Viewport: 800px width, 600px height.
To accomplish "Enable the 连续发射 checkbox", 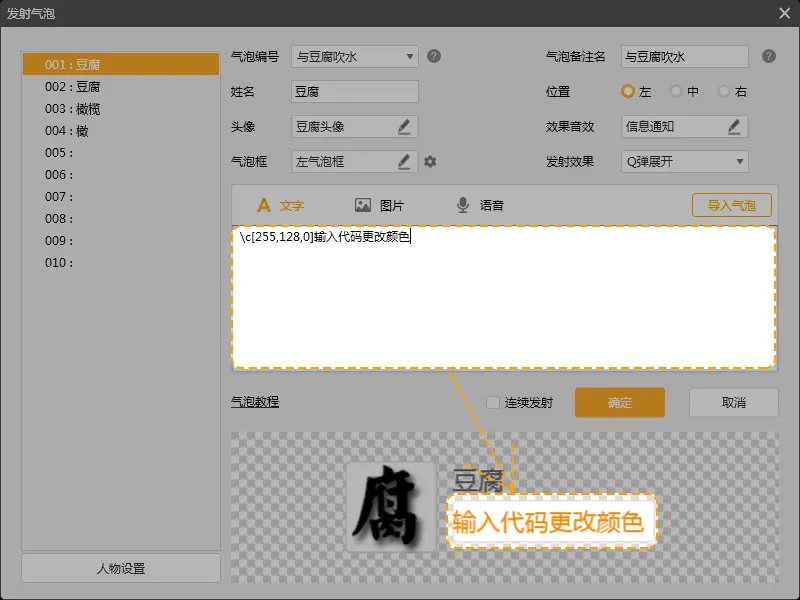I will (x=493, y=402).
